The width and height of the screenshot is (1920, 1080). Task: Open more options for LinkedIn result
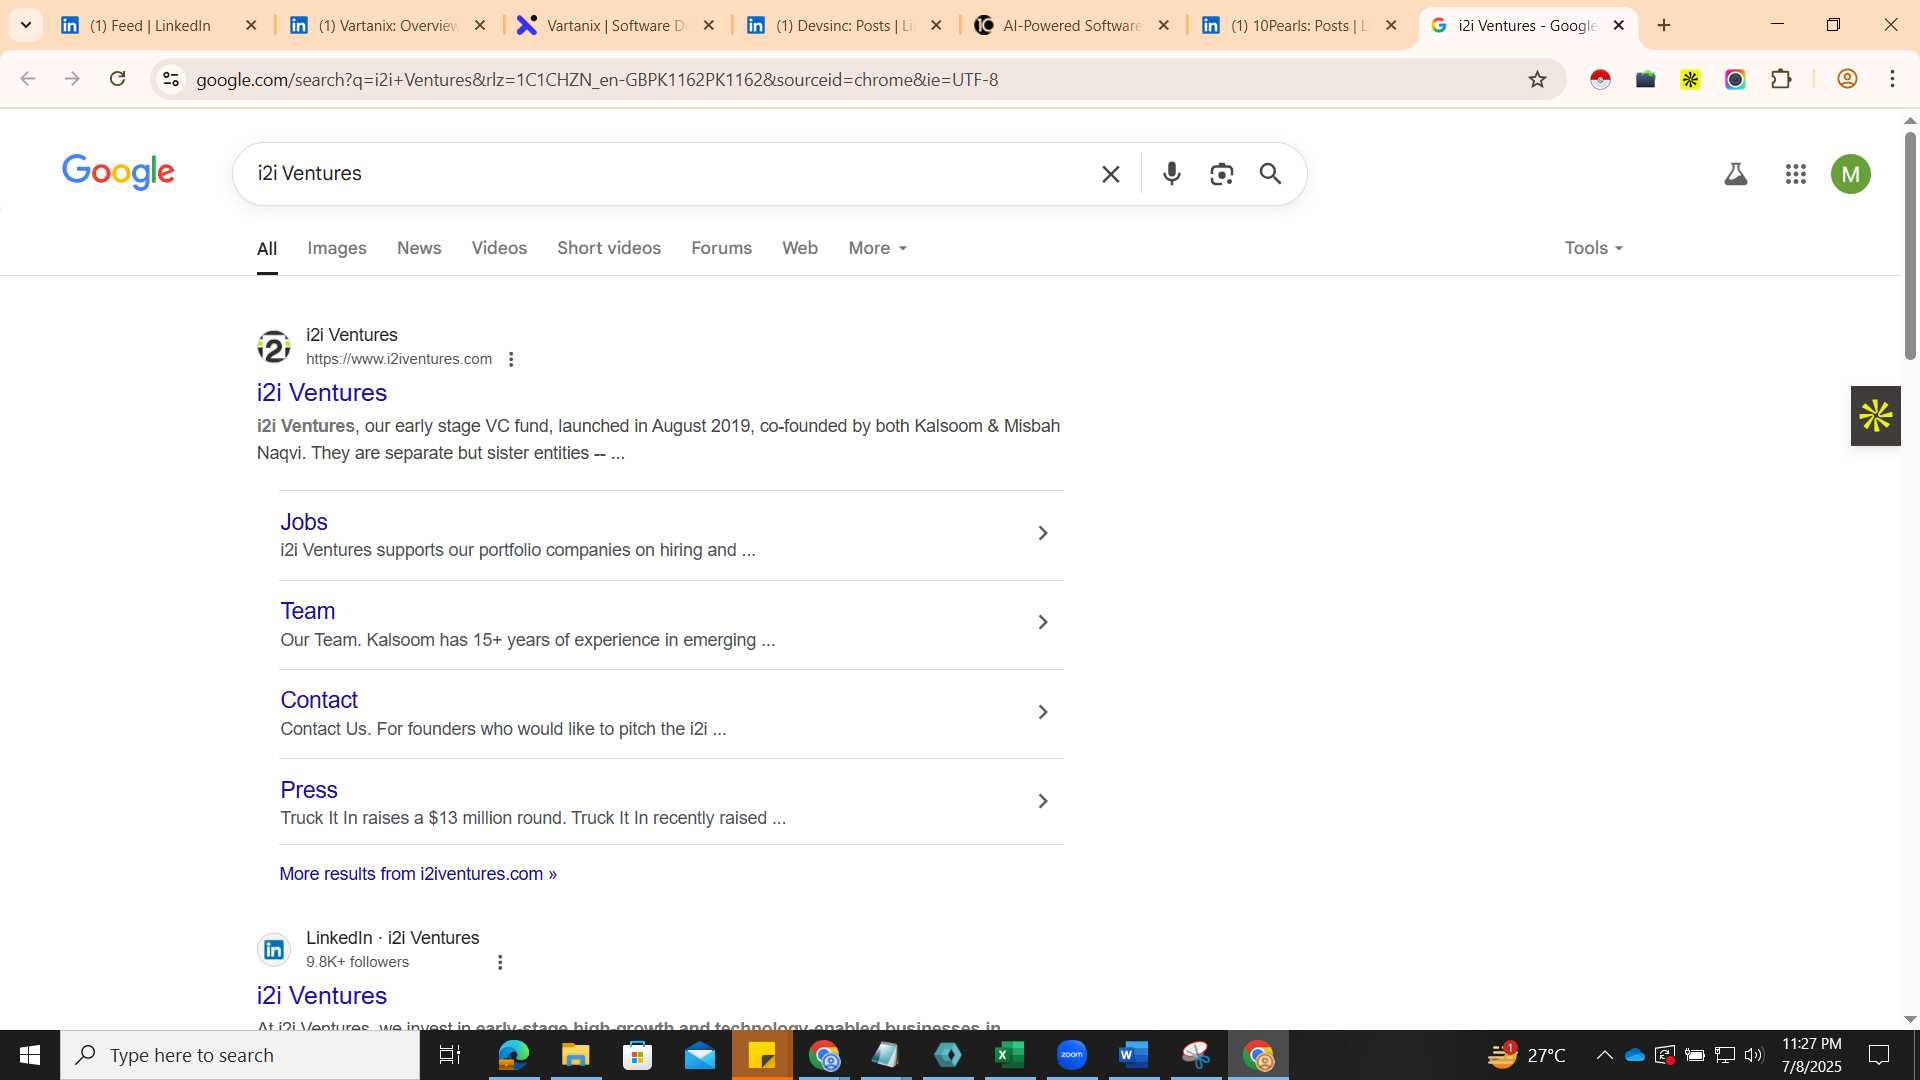[x=500, y=962]
